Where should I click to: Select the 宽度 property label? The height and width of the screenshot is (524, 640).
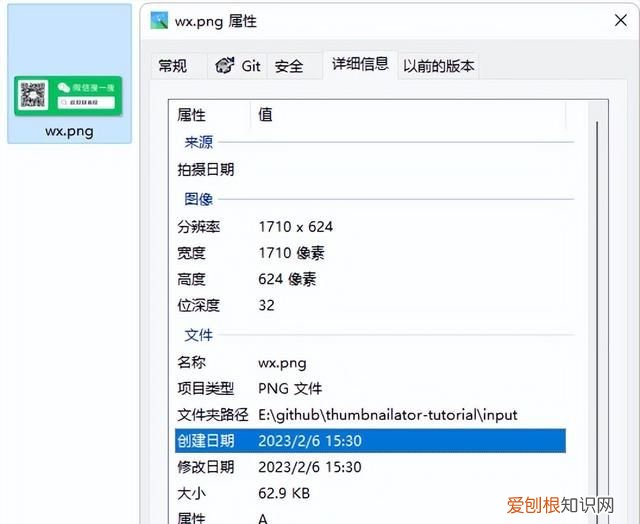(191, 253)
